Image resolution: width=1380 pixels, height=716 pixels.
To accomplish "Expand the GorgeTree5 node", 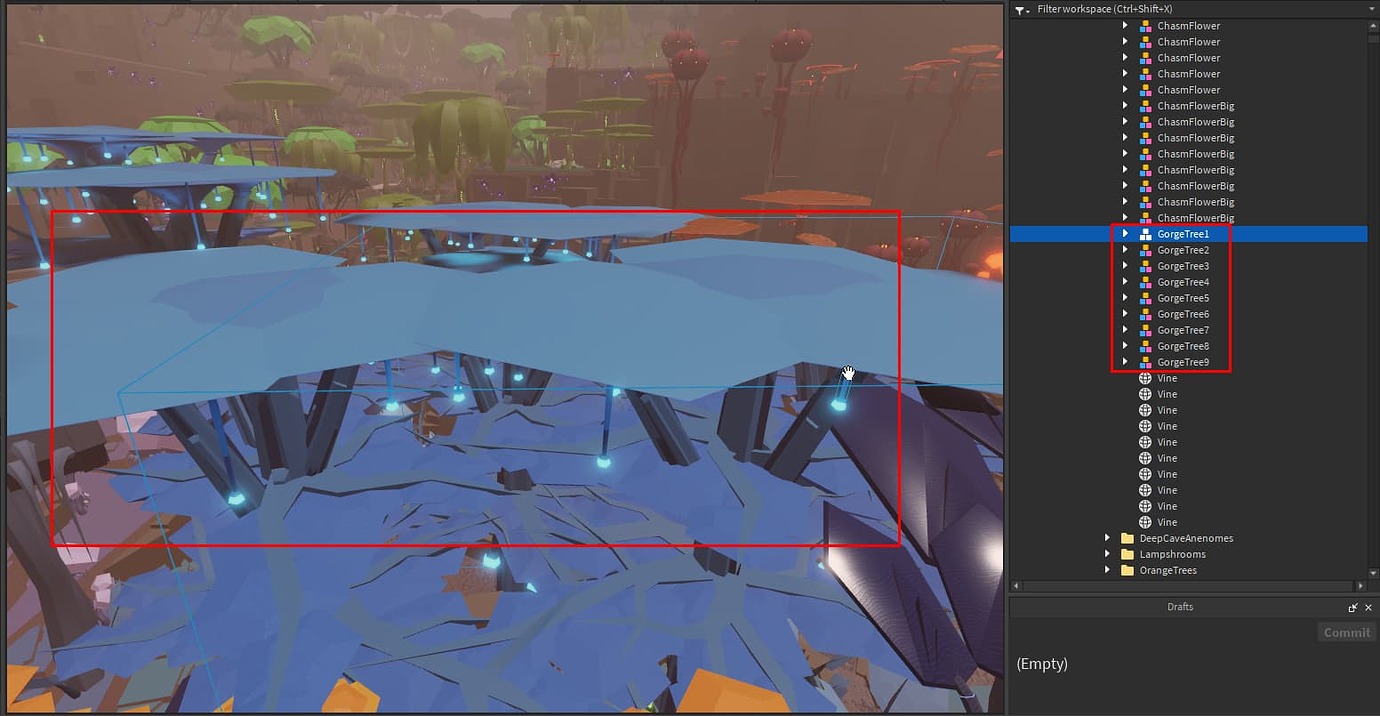I will [1125, 298].
